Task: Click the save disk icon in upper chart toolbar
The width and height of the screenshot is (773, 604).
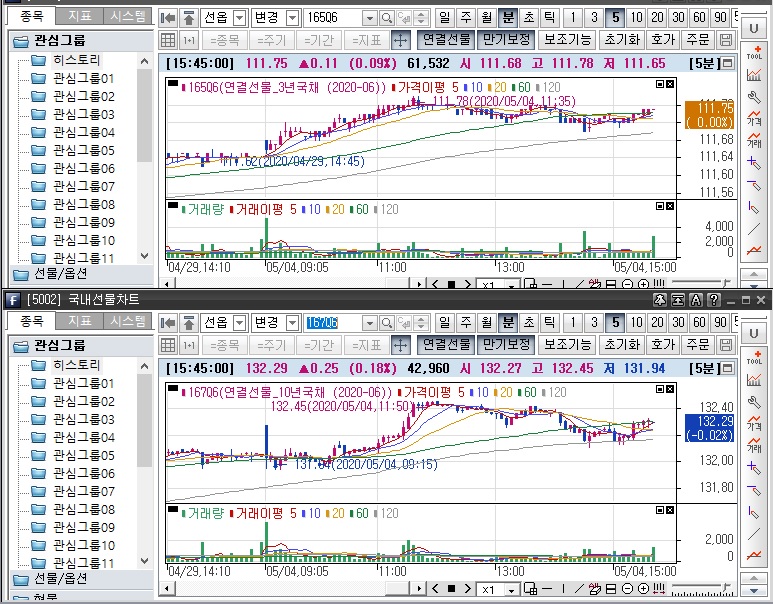Action: click(725, 40)
